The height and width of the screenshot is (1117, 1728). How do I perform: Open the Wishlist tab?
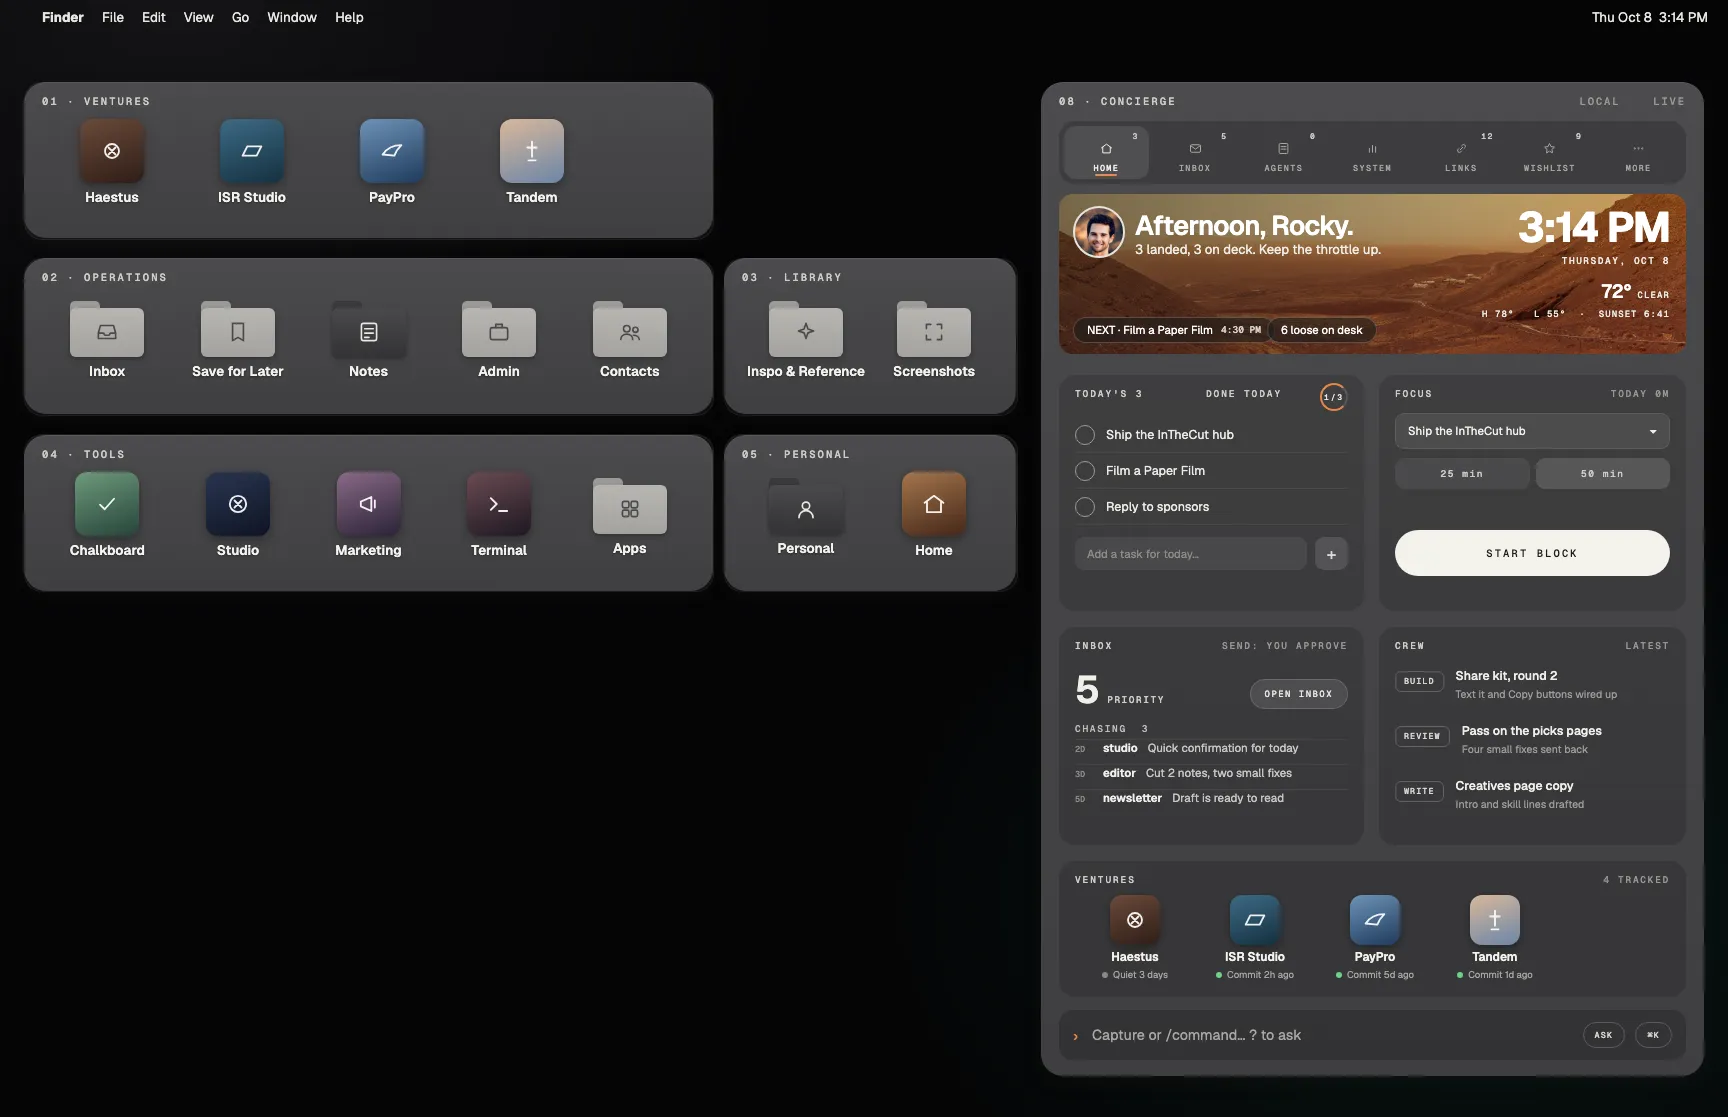tap(1549, 154)
